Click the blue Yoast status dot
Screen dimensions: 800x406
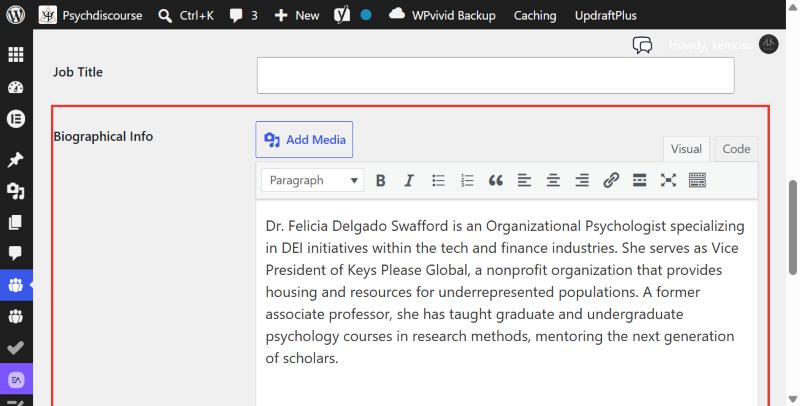[x=366, y=15]
